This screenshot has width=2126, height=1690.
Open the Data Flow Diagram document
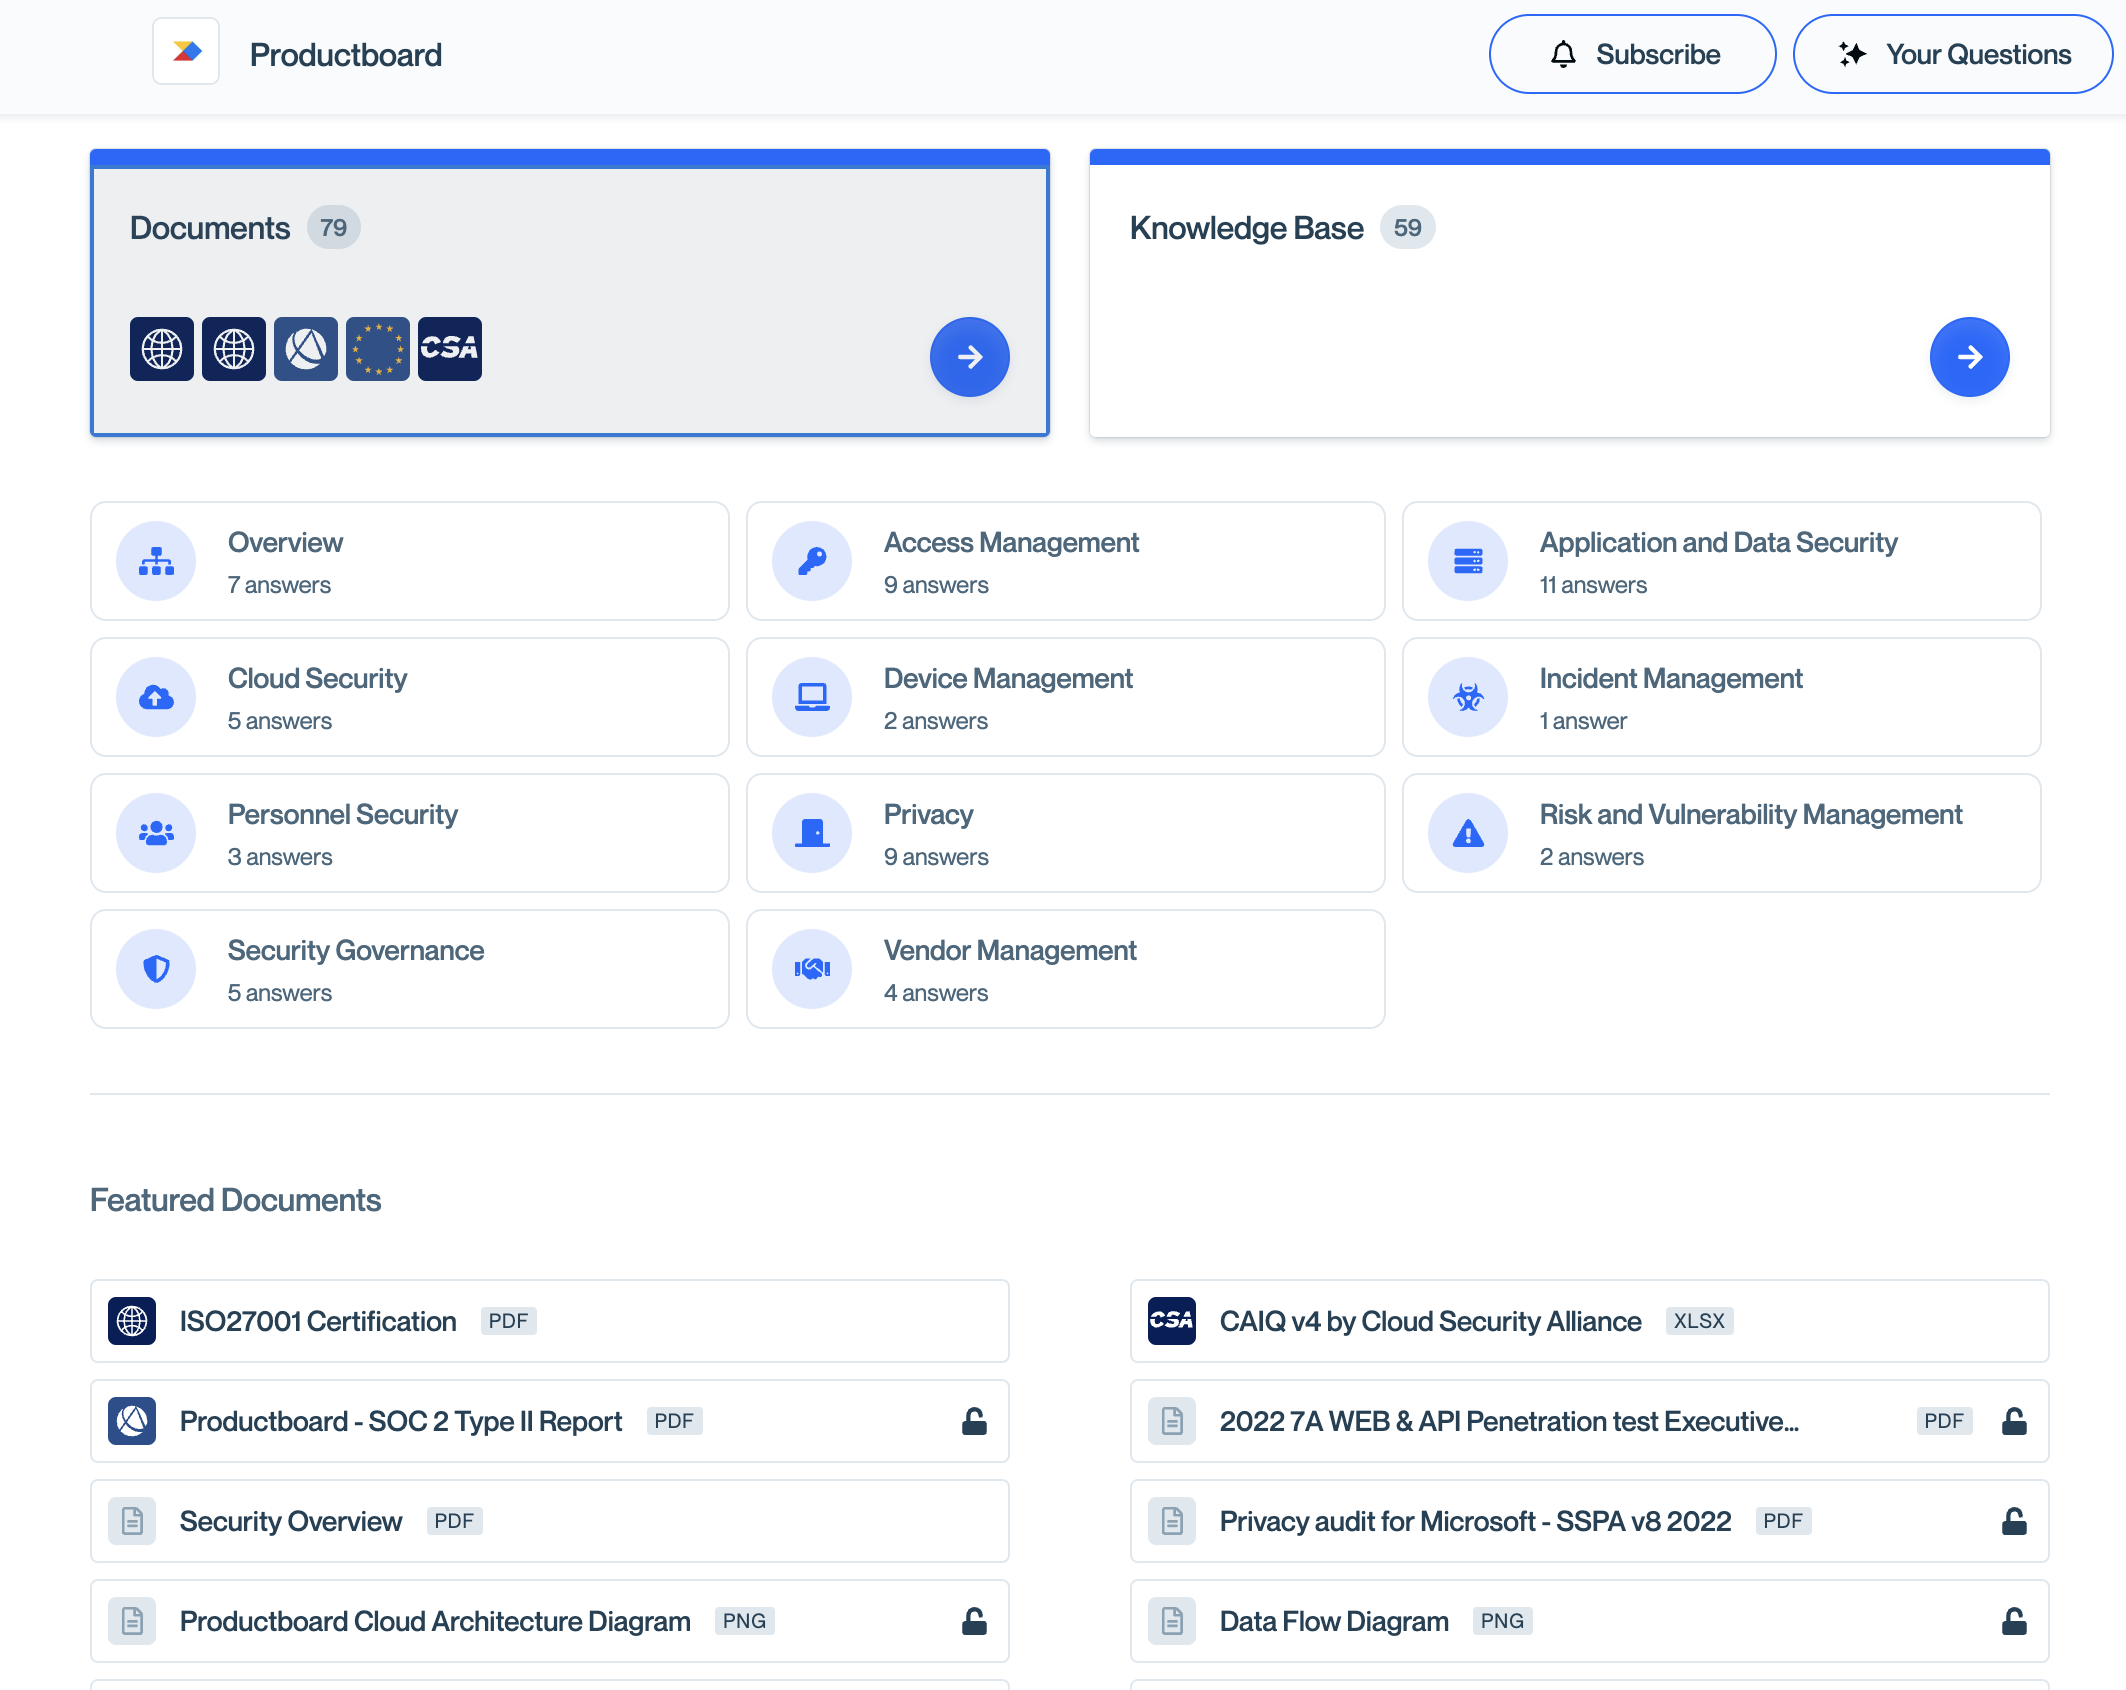click(x=1590, y=1621)
